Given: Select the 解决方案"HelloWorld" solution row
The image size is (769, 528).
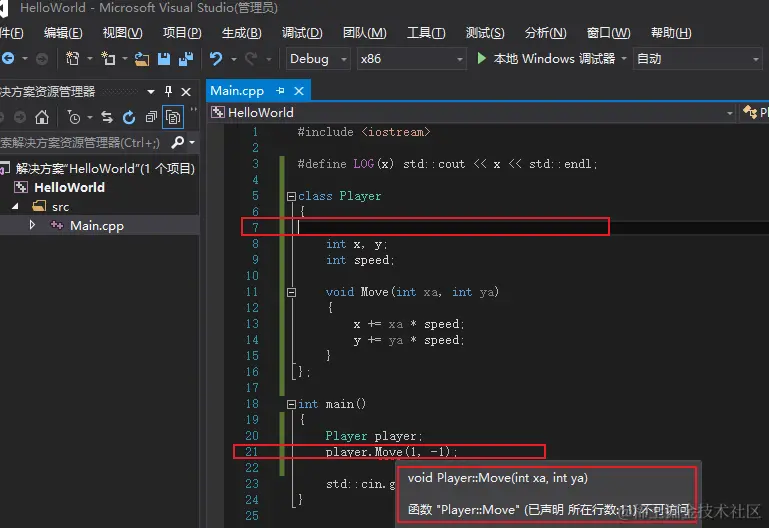Looking at the screenshot, I should [98, 169].
